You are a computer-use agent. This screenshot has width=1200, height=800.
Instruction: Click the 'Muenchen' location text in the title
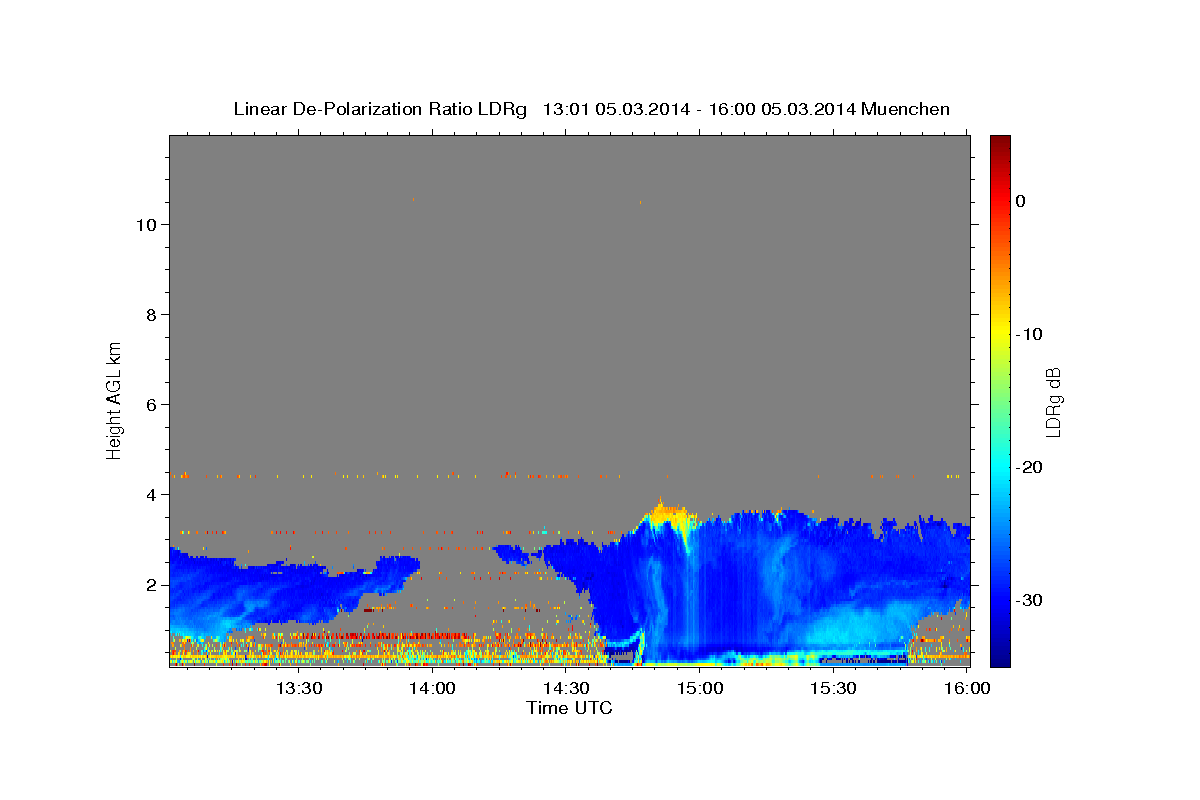click(x=907, y=109)
